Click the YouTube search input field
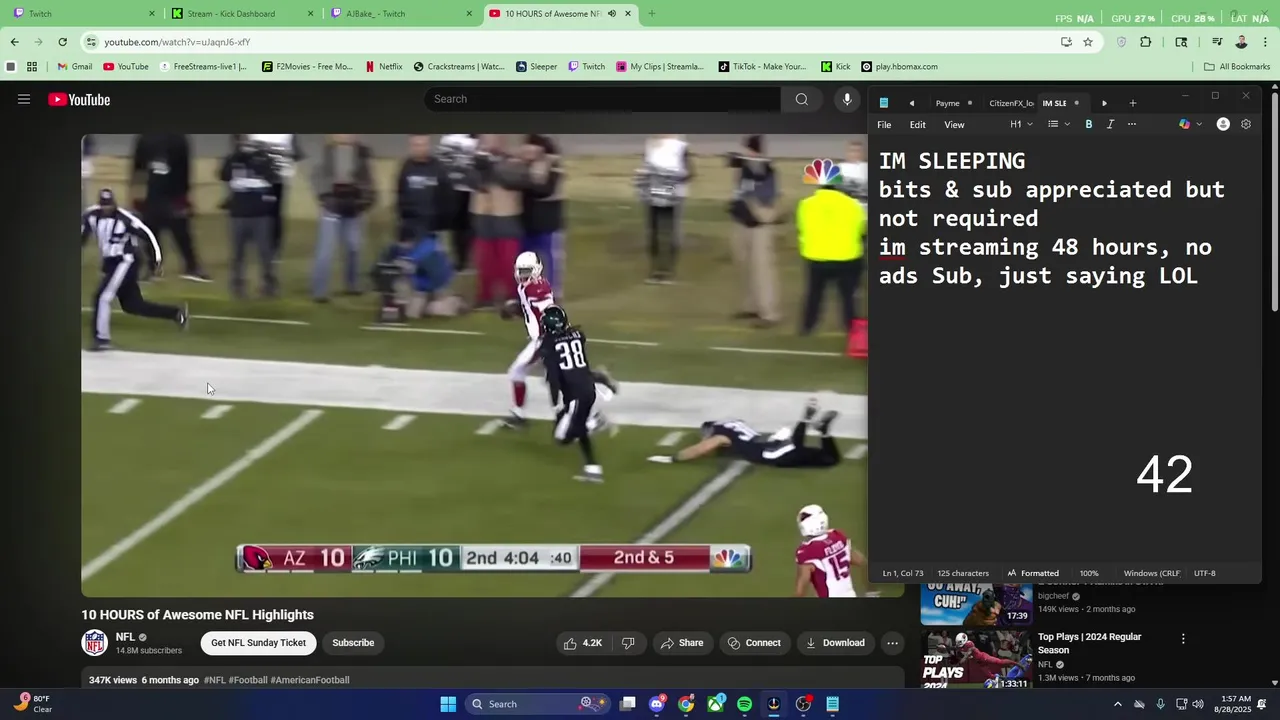The width and height of the screenshot is (1280, 720). [x=602, y=99]
